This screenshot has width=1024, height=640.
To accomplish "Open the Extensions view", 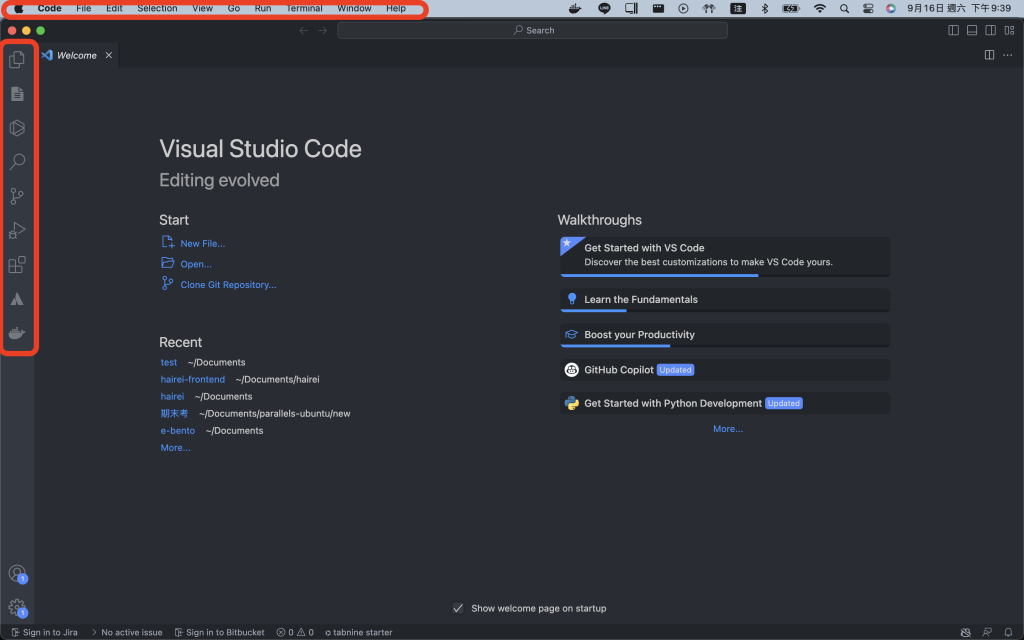I will point(17,264).
